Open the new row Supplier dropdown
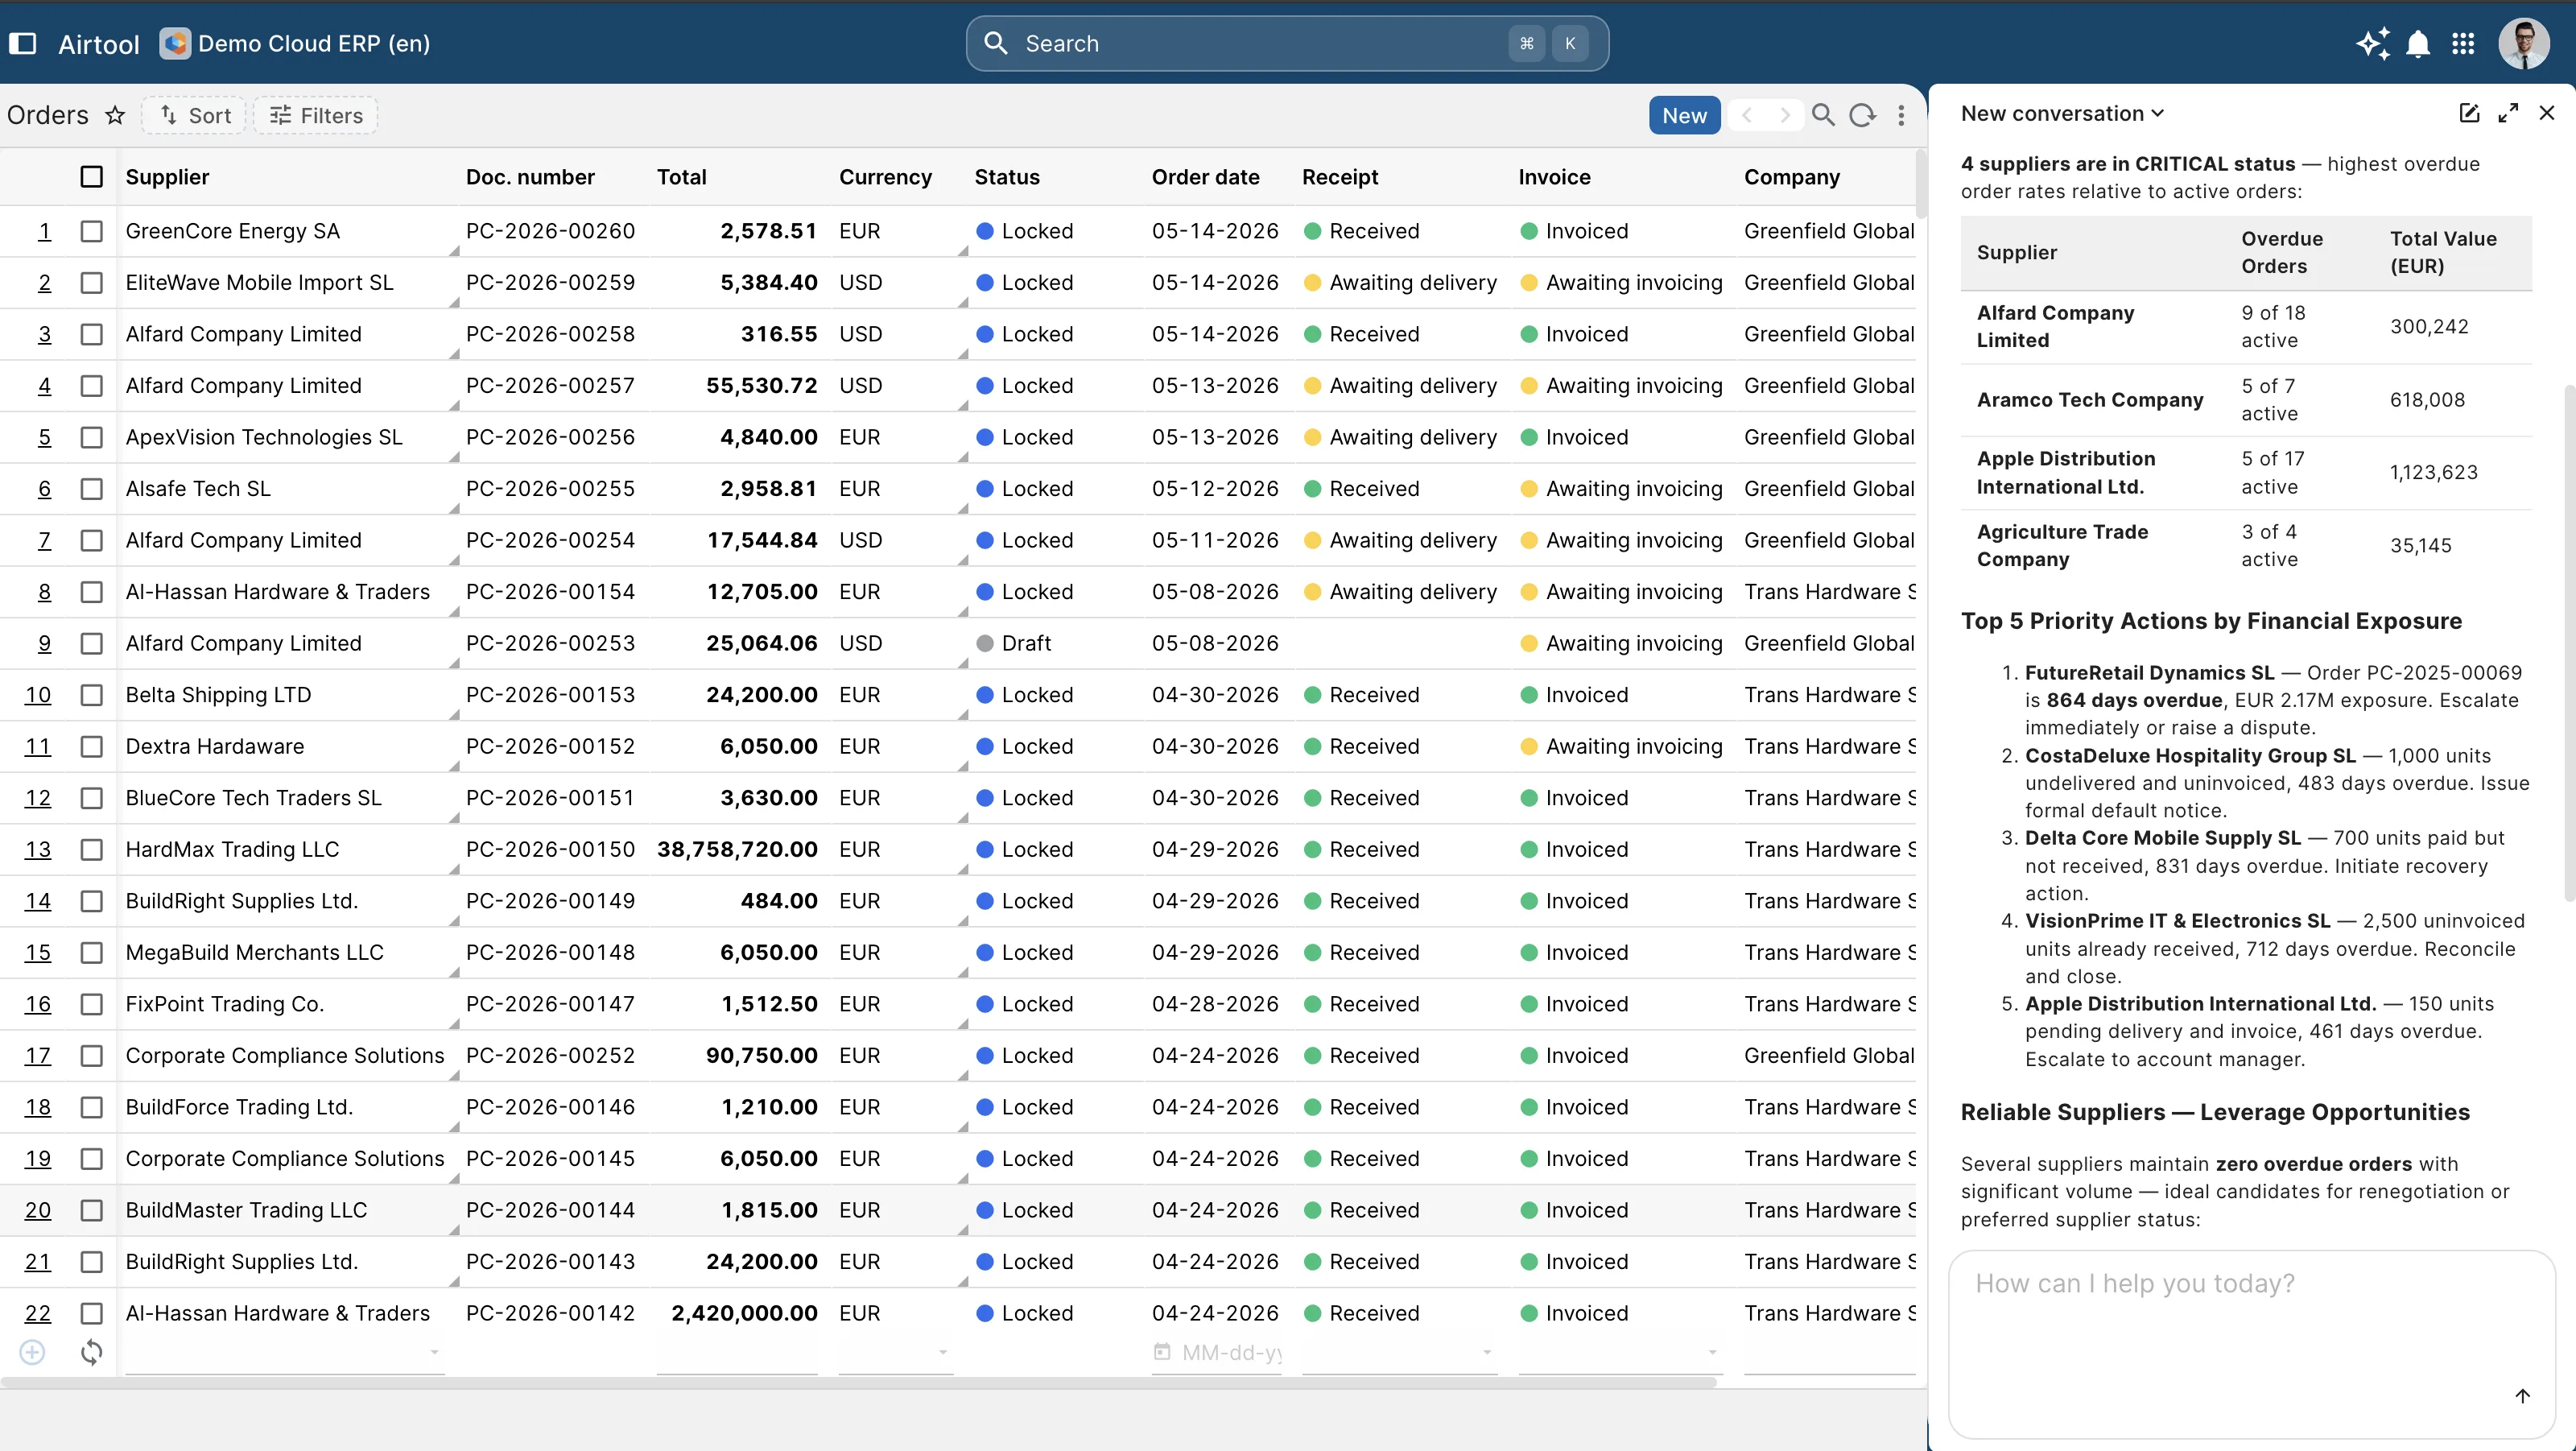The image size is (2576, 1451). click(434, 1352)
